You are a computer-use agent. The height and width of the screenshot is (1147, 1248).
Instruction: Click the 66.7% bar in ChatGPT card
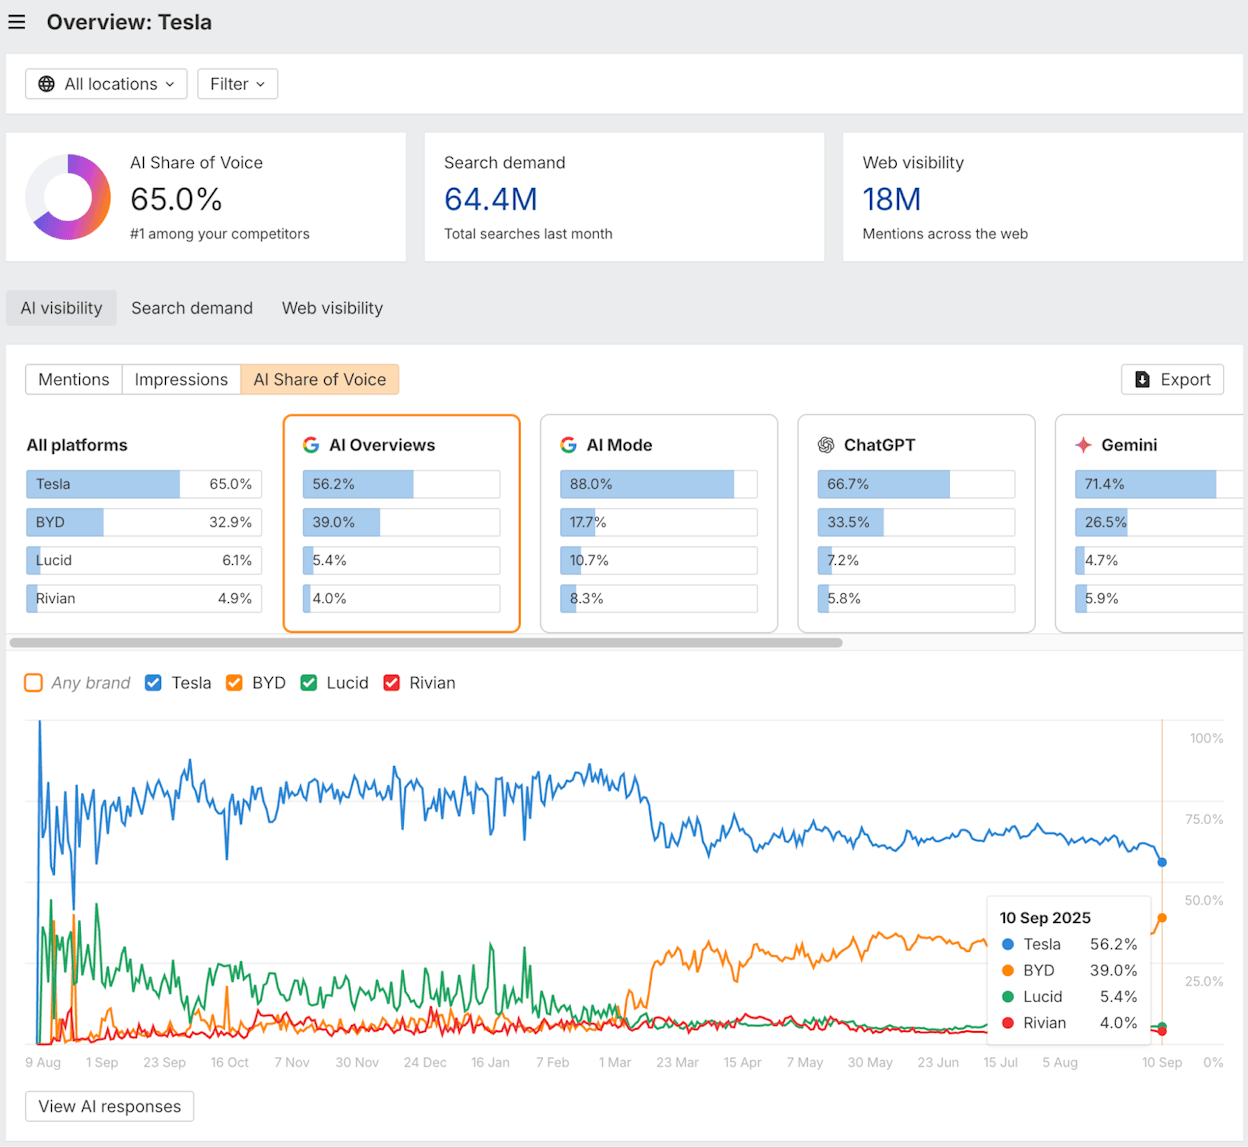pyautogui.click(x=916, y=484)
